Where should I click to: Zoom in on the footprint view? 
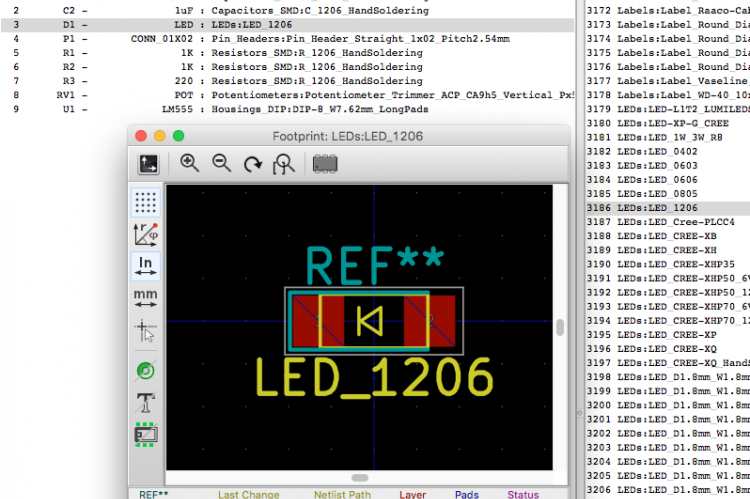pos(189,164)
